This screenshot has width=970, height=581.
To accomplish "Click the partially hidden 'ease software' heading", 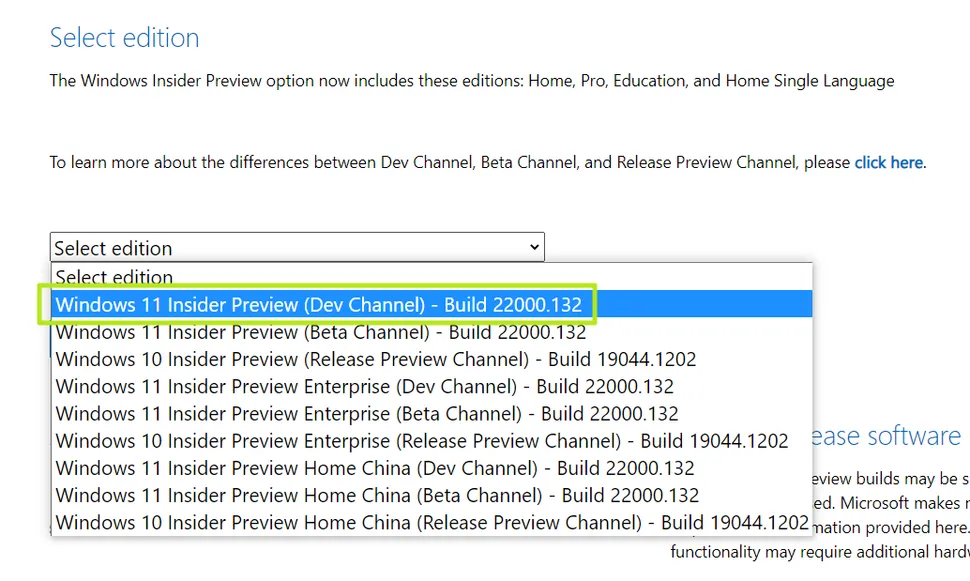I will pos(886,436).
